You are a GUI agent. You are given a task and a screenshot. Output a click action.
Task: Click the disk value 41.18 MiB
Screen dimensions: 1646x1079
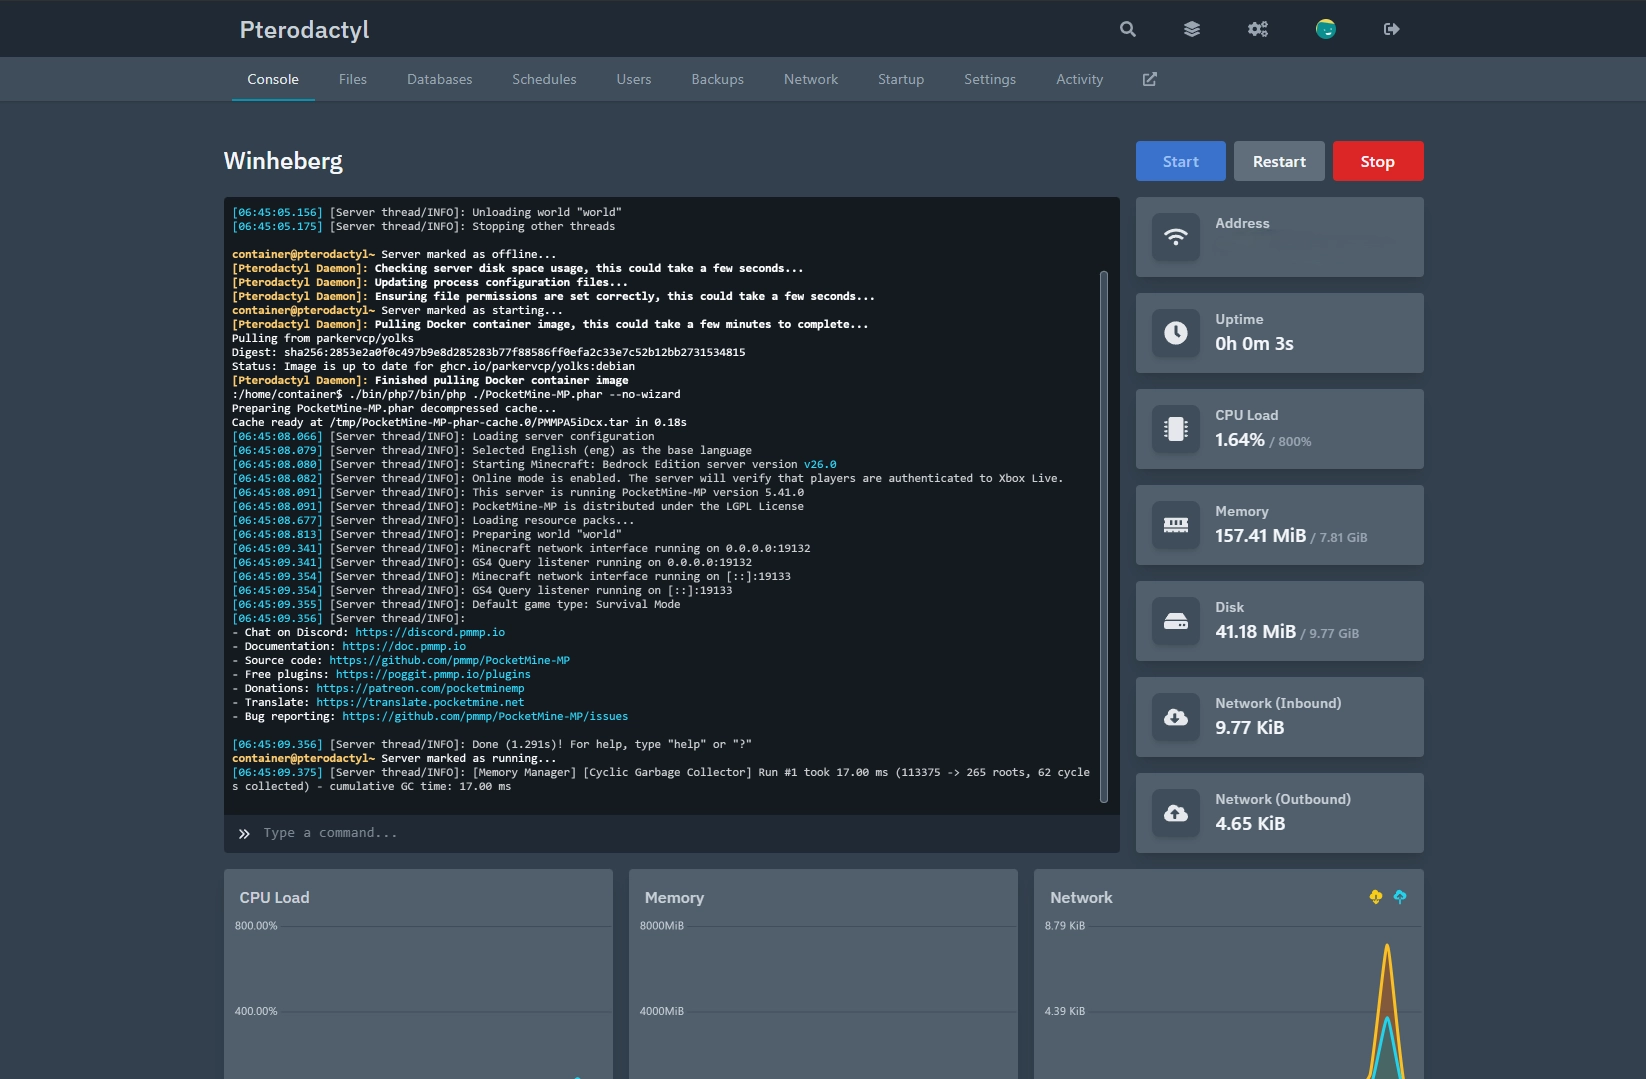click(x=1255, y=631)
